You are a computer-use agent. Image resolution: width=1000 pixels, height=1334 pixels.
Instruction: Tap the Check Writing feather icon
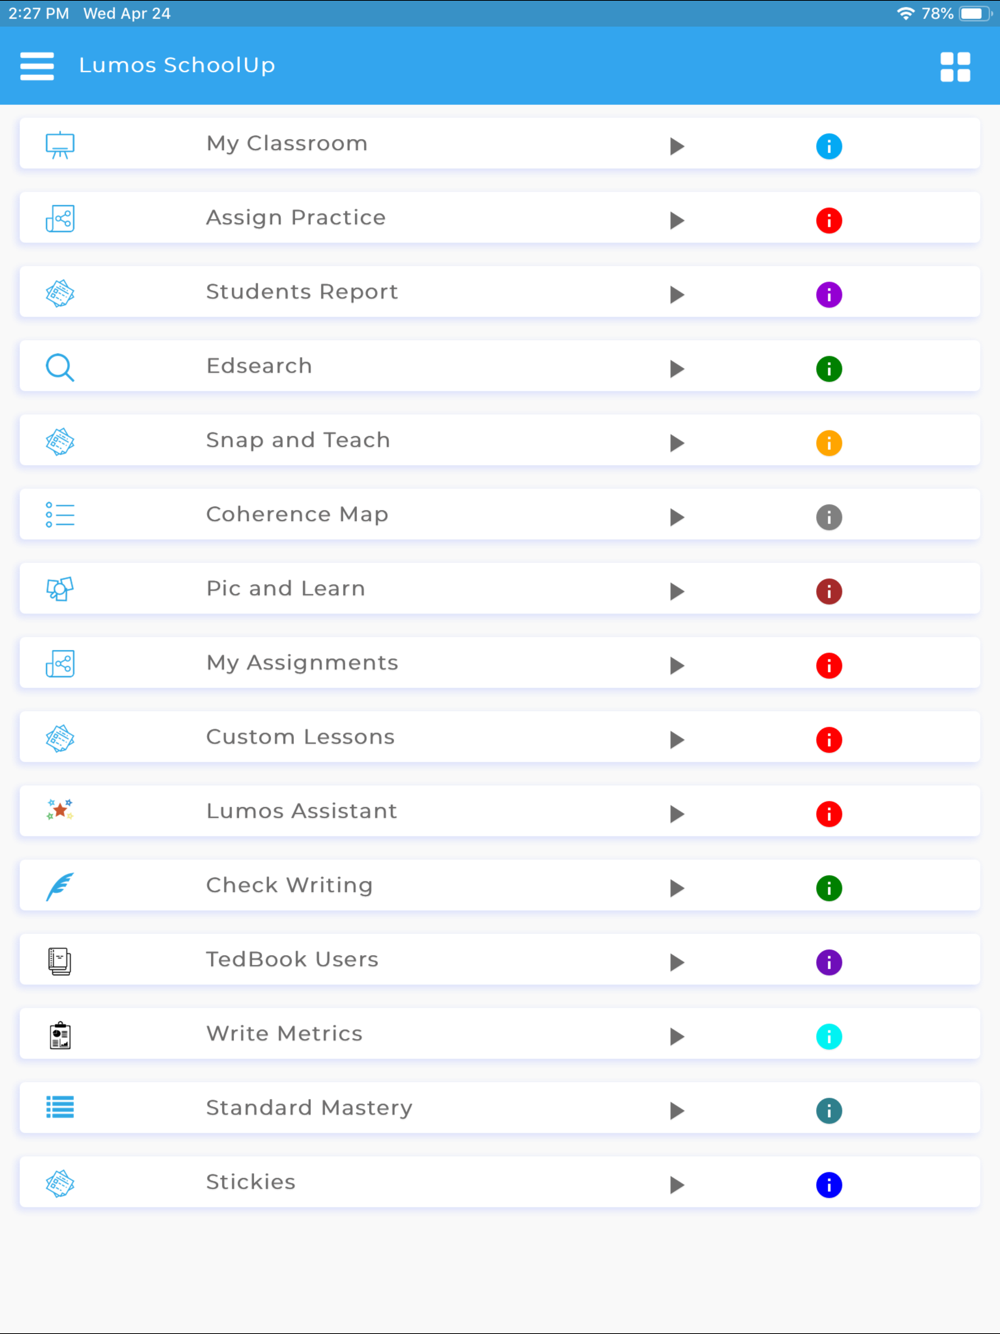pyautogui.click(x=60, y=886)
